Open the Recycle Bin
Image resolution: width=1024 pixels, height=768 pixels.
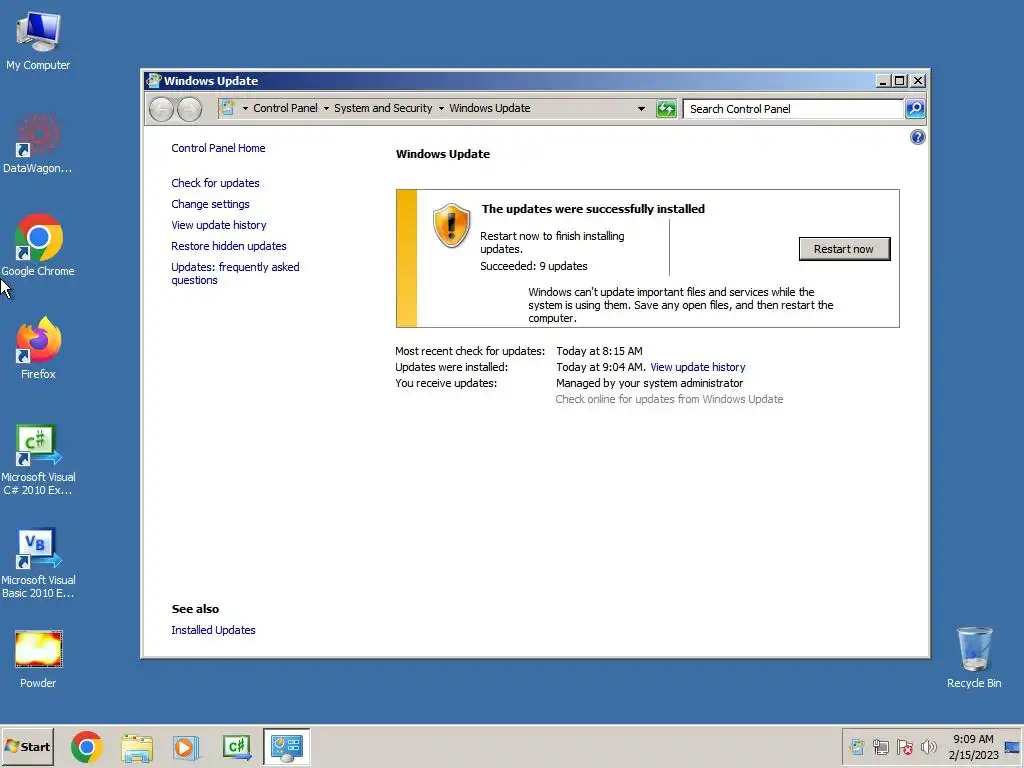(x=974, y=657)
